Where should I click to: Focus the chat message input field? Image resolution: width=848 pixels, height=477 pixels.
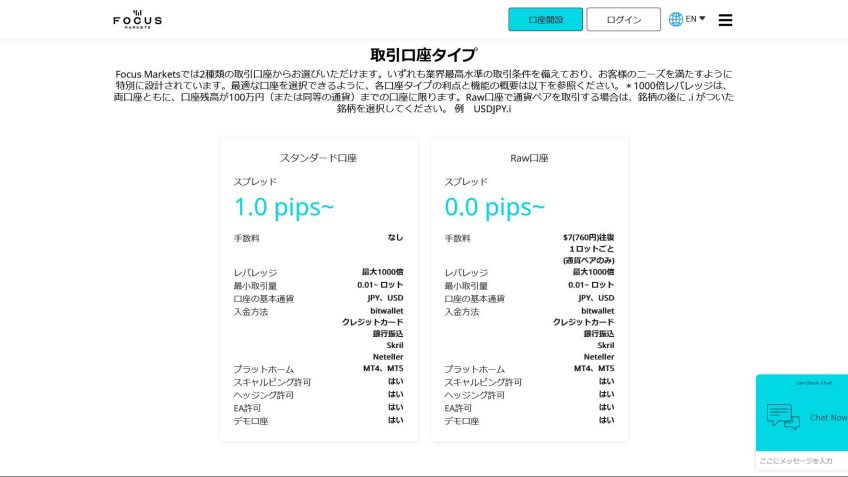pyautogui.click(x=800, y=460)
